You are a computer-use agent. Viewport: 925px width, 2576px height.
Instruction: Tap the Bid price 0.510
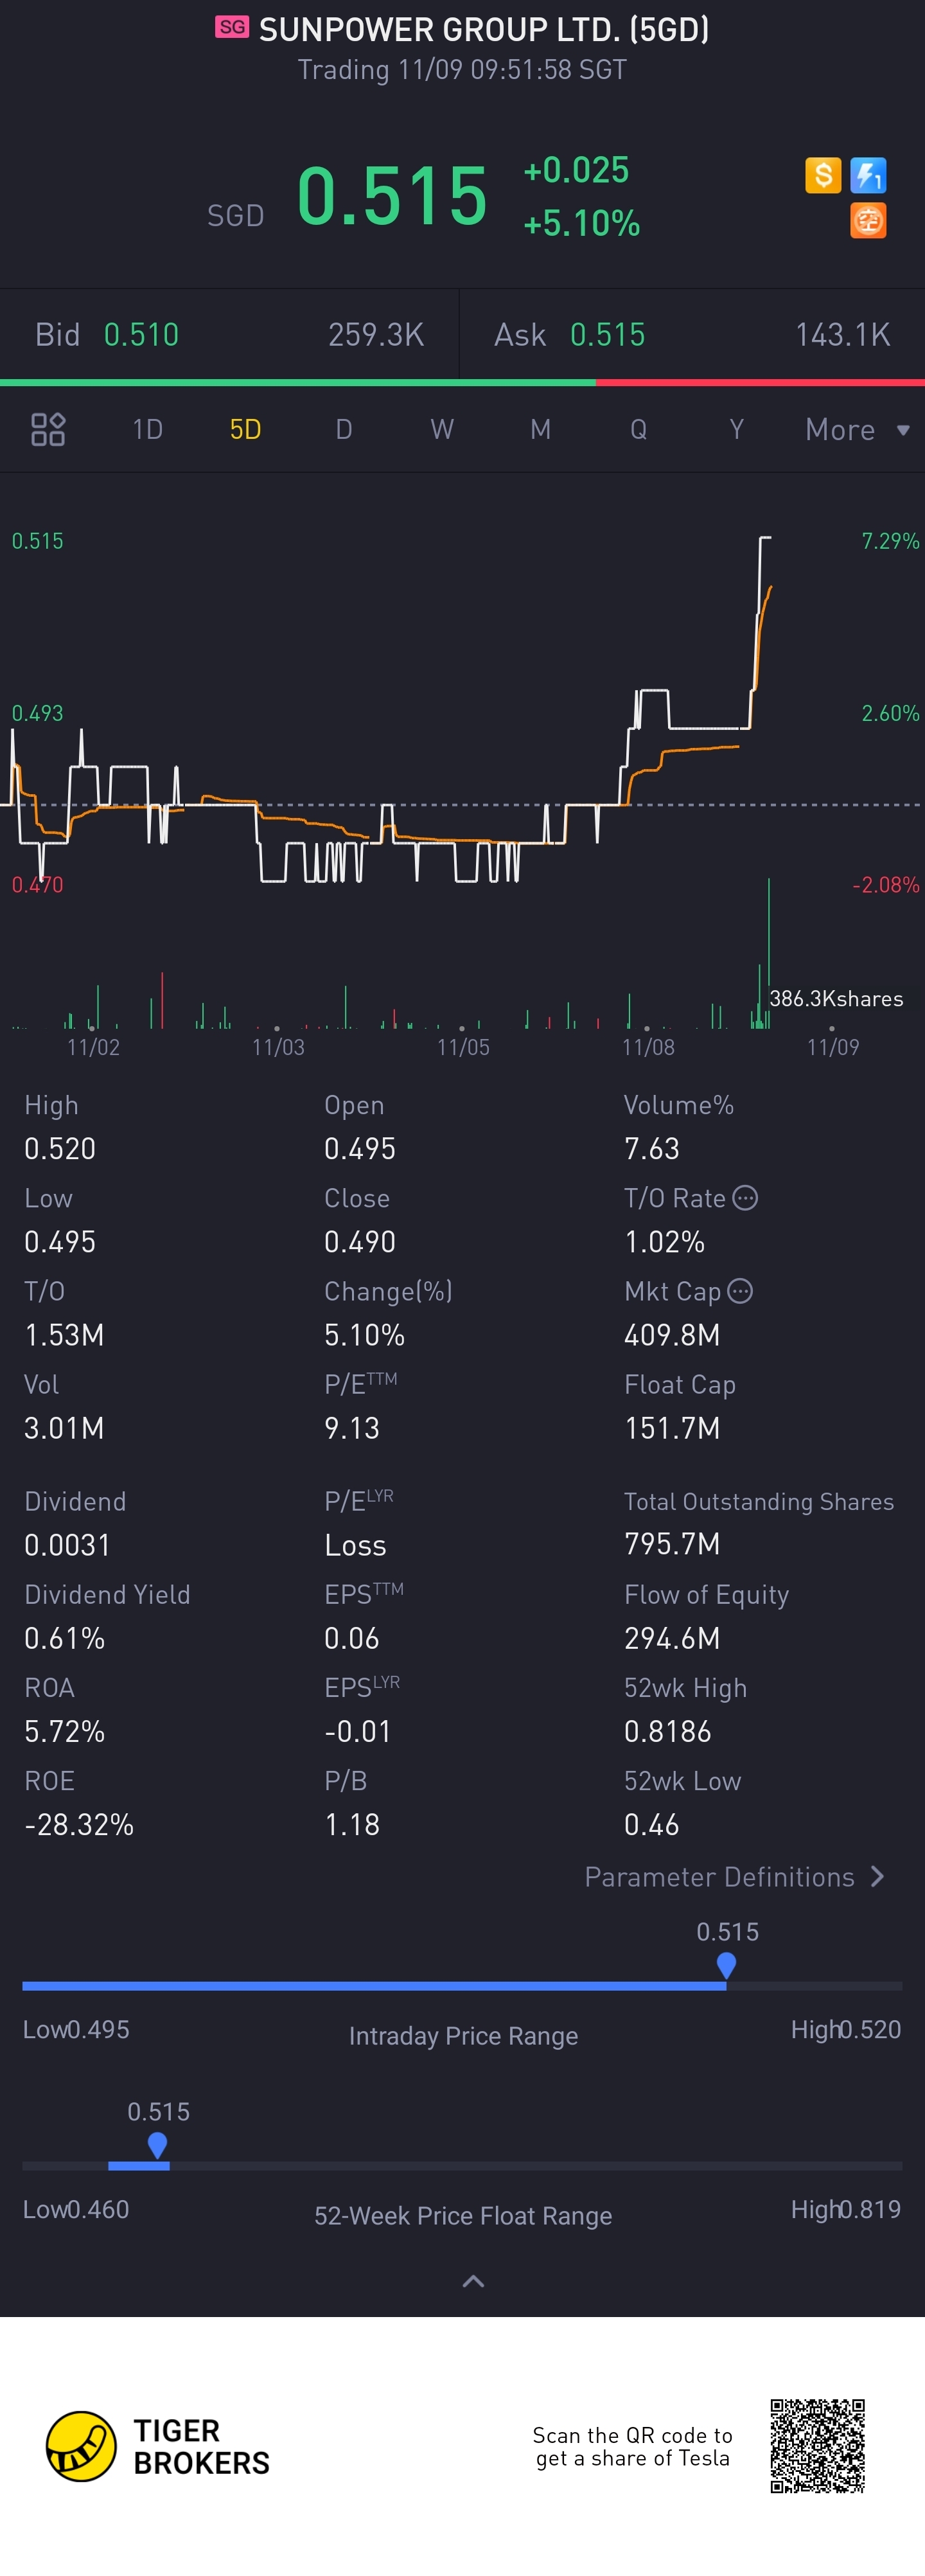point(141,334)
